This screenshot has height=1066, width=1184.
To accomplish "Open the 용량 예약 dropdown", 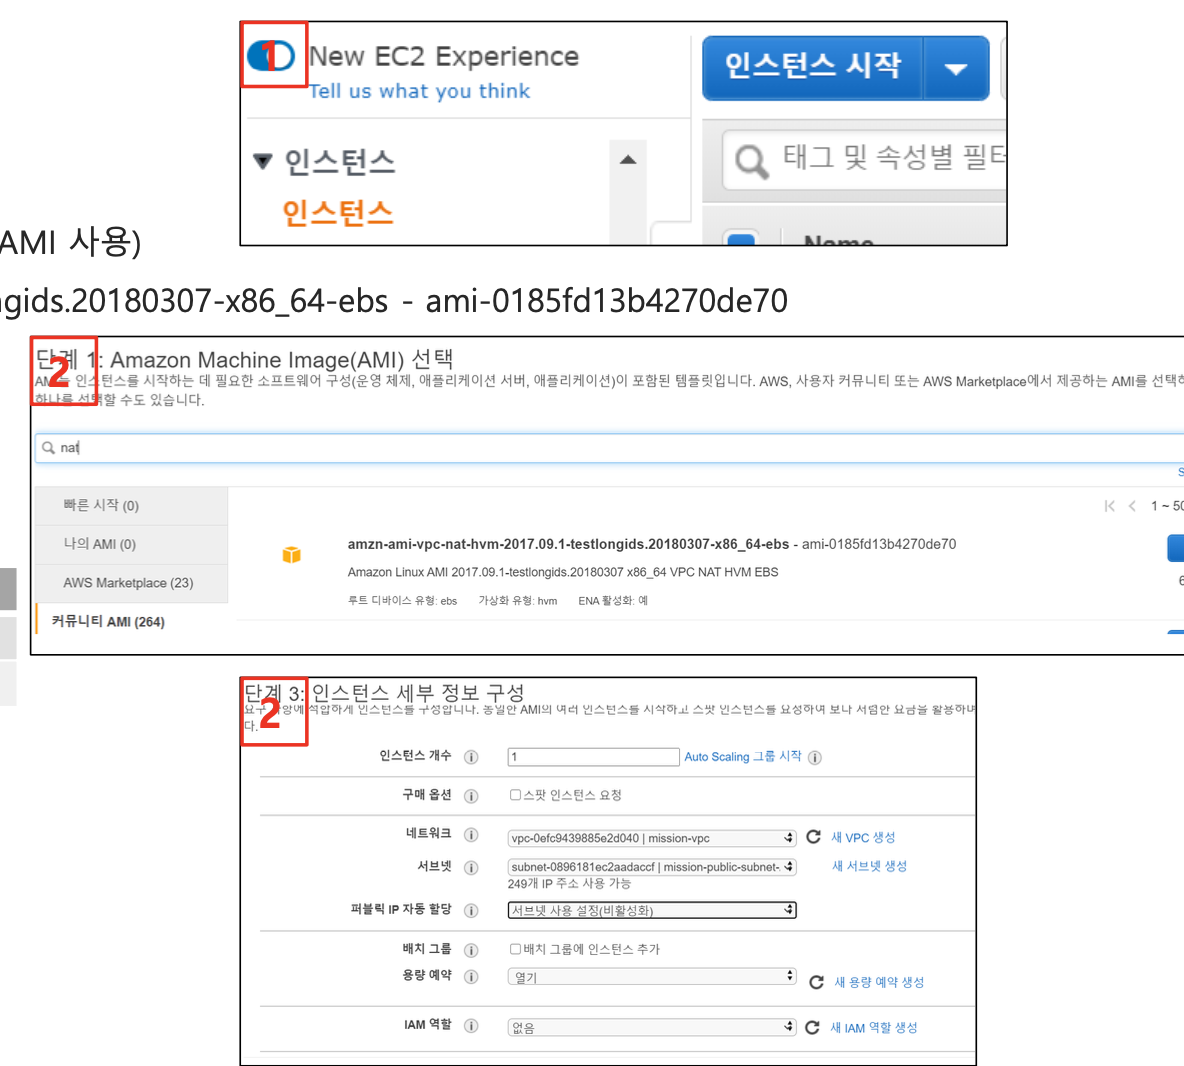I will [652, 977].
